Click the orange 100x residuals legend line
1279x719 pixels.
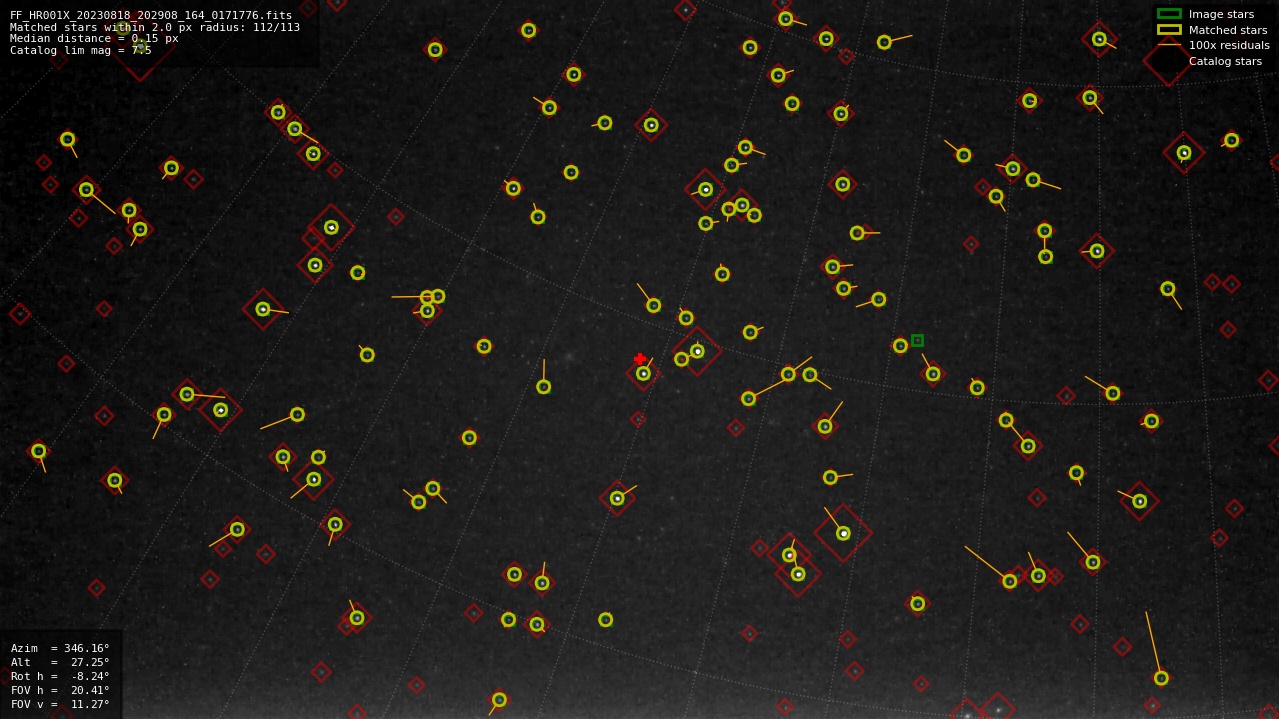(1169, 45)
